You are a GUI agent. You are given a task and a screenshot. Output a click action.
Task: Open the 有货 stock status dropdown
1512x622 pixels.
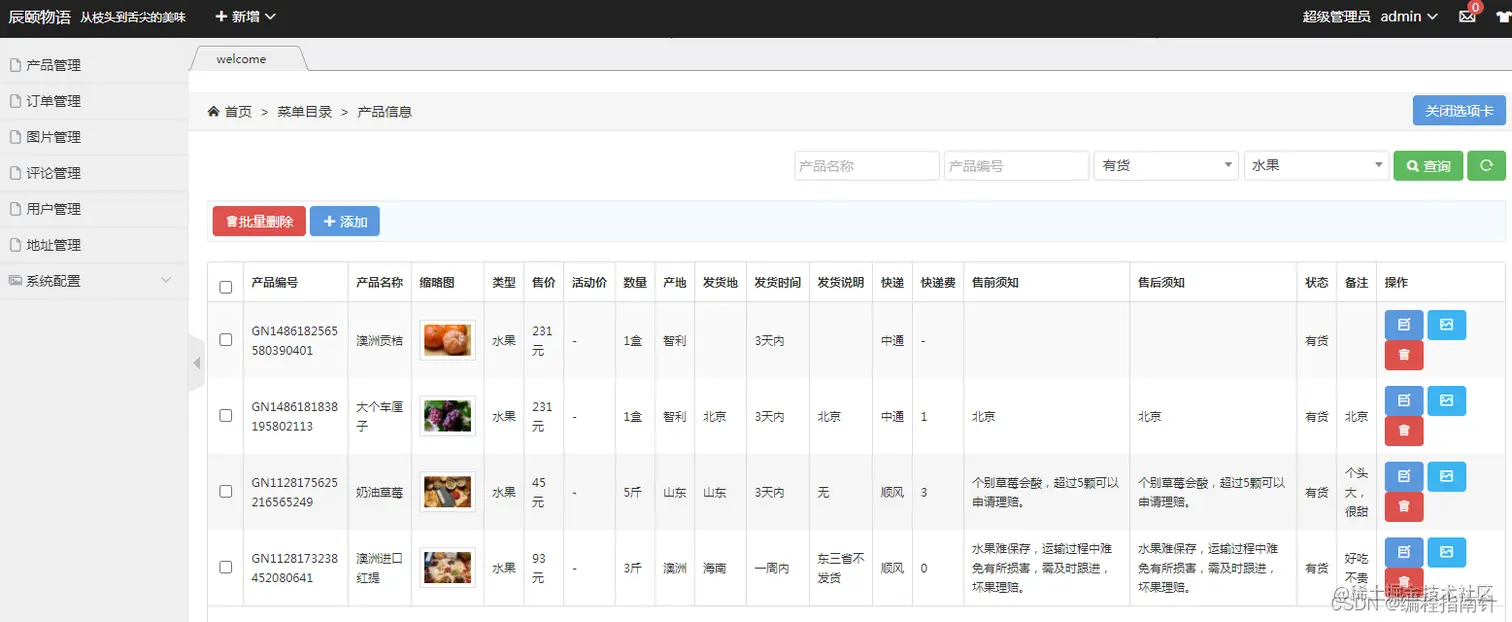(1166, 165)
